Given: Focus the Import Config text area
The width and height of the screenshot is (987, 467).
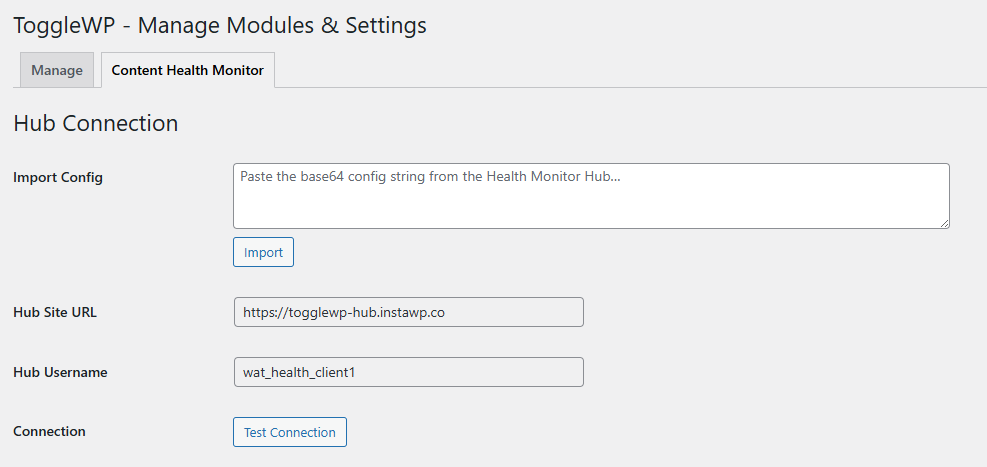Looking at the screenshot, I should click(x=591, y=196).
